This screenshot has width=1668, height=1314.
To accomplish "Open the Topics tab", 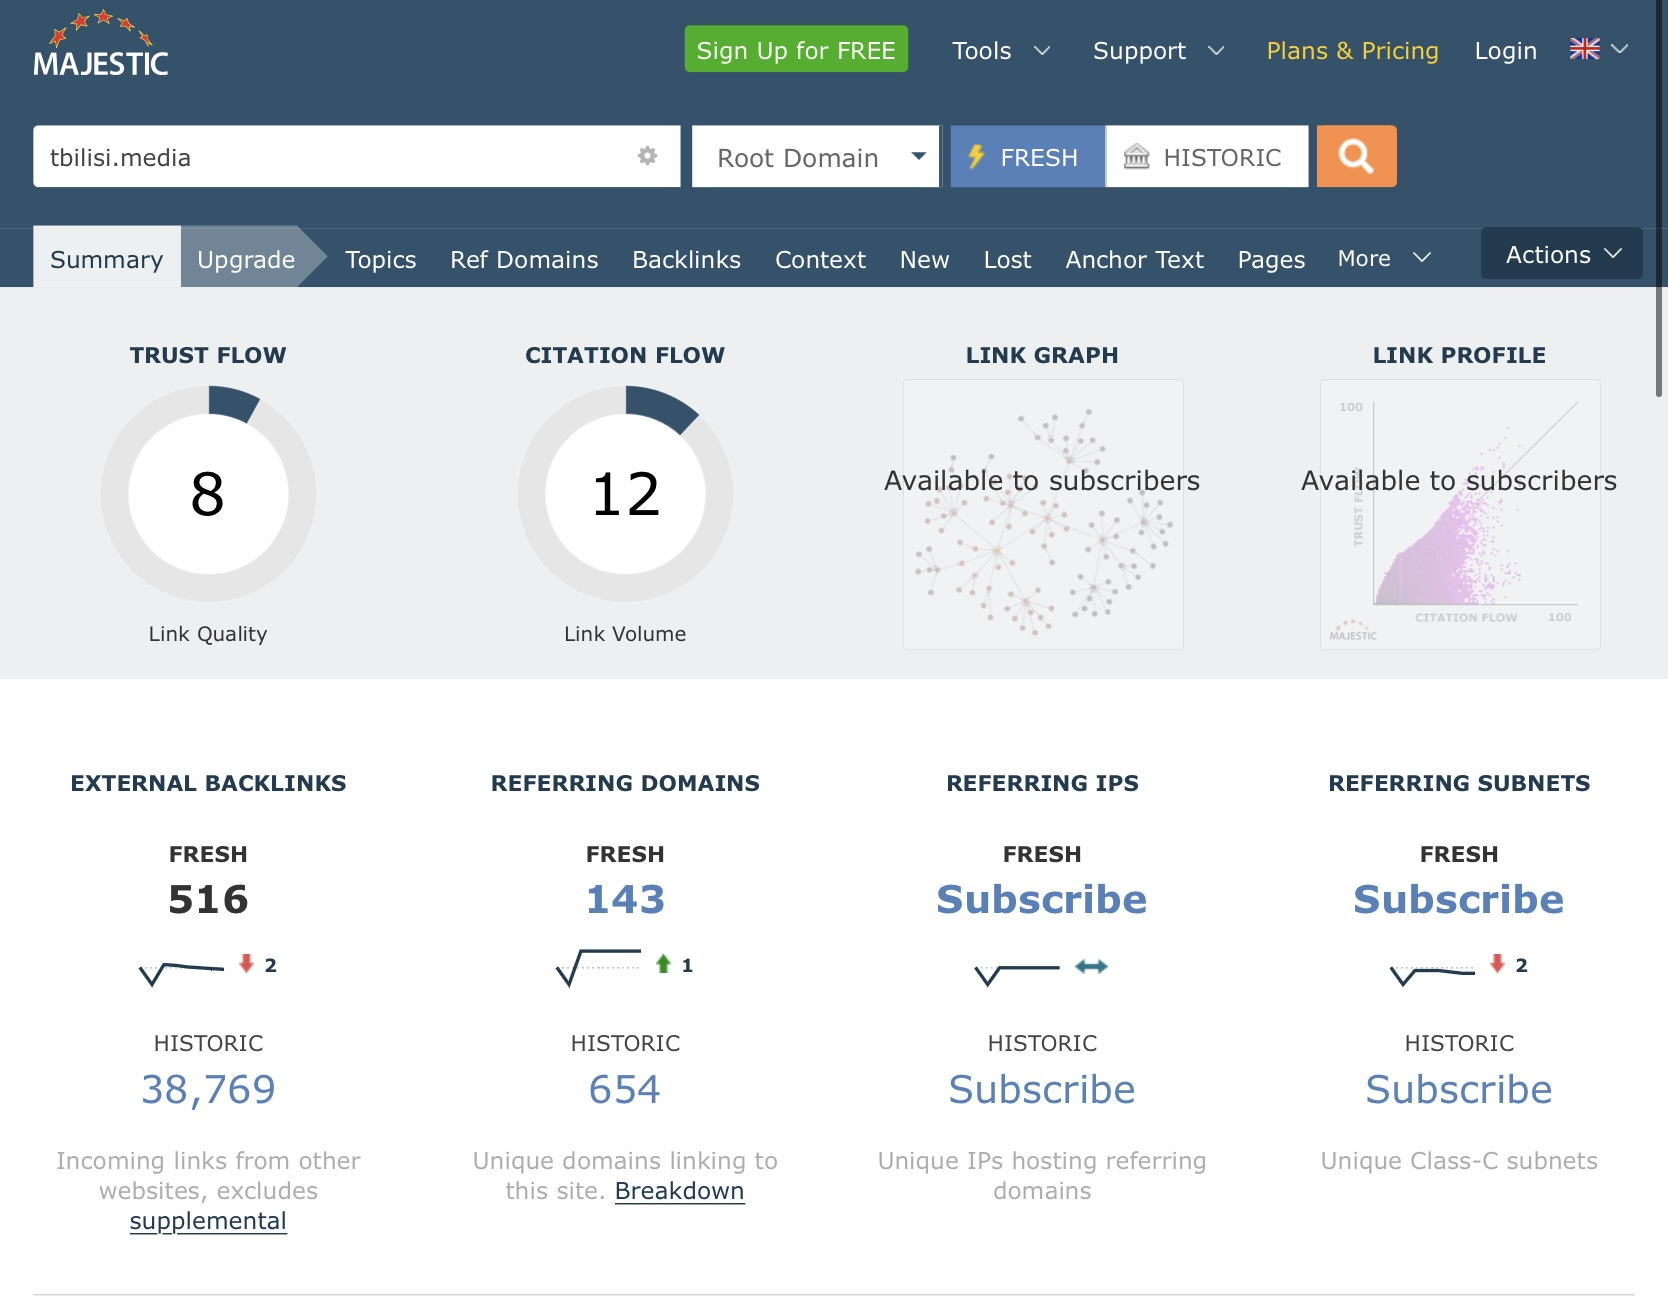I will click(380, 259).
